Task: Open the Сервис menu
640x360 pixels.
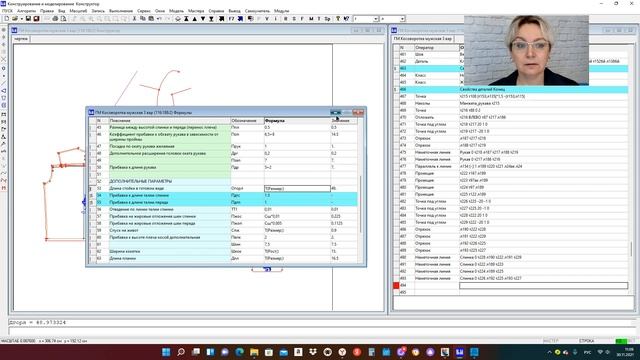Action: tap(144, 11)
